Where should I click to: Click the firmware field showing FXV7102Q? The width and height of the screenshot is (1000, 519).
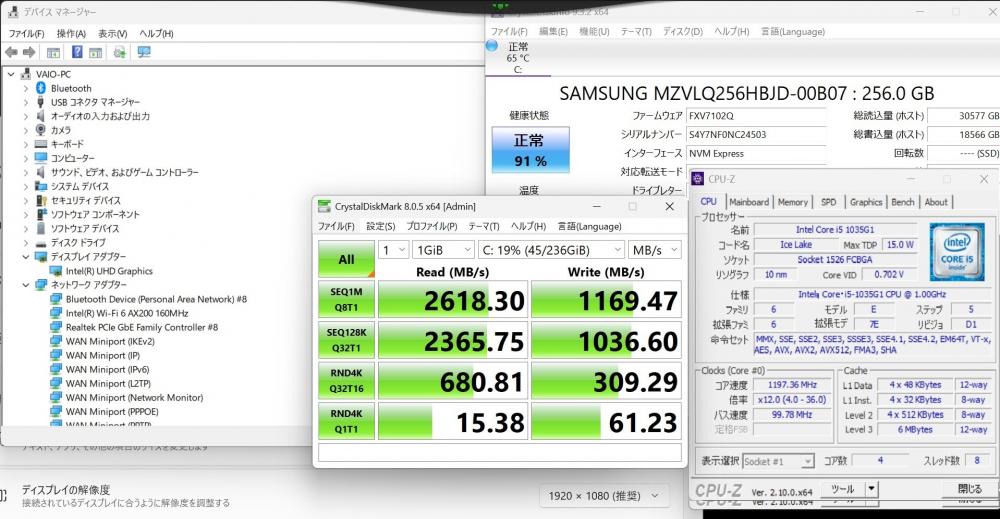(x=756, y=115)
